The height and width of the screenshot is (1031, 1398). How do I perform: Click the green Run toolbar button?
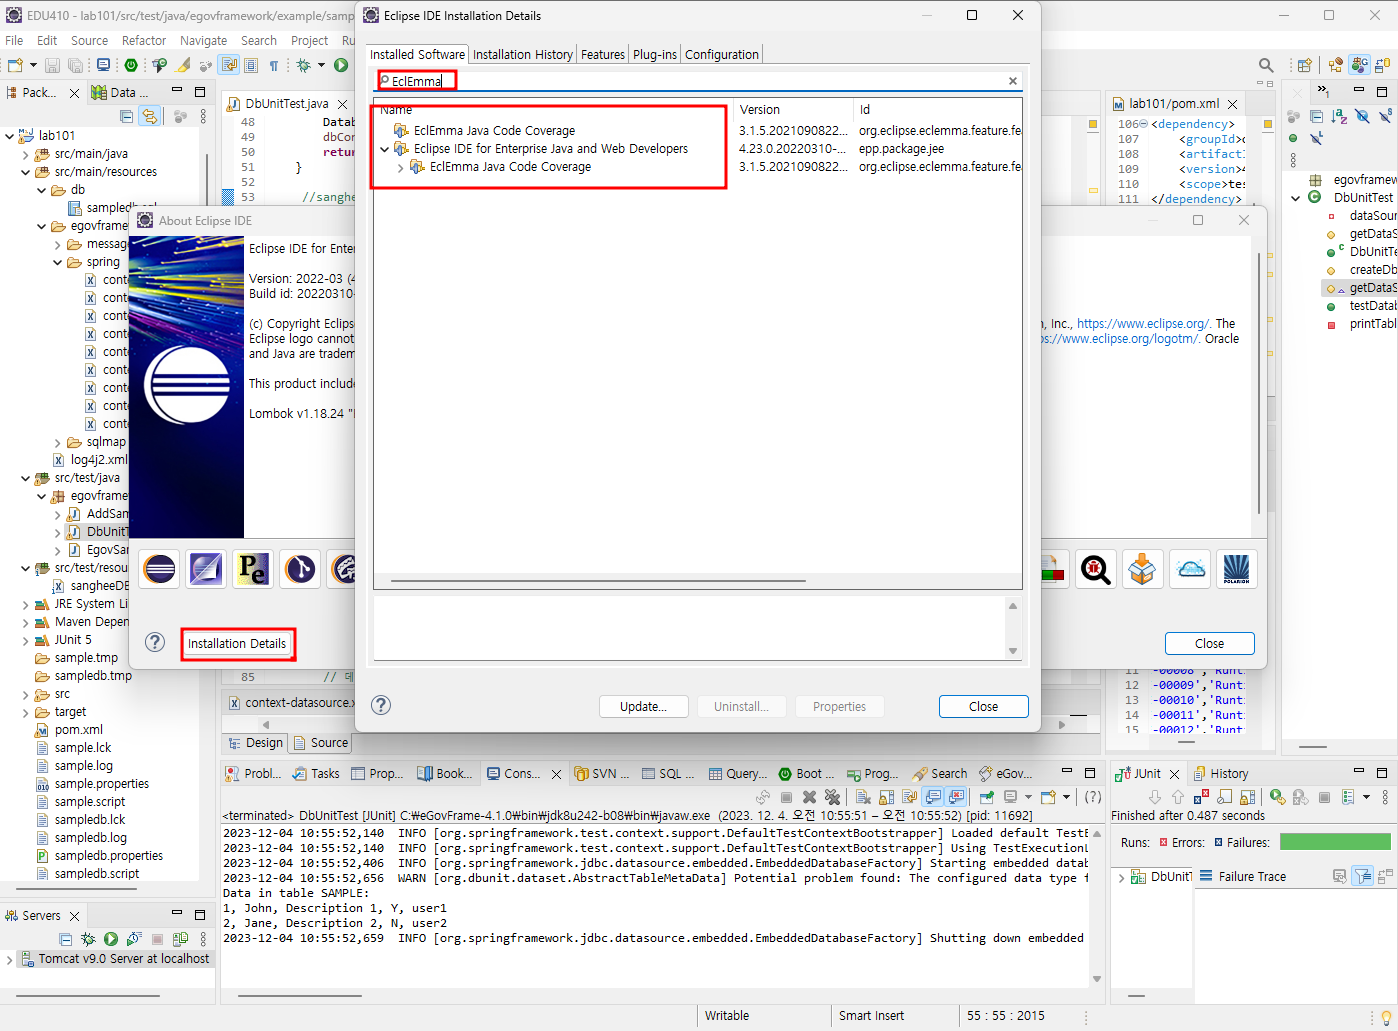(341, 65)
